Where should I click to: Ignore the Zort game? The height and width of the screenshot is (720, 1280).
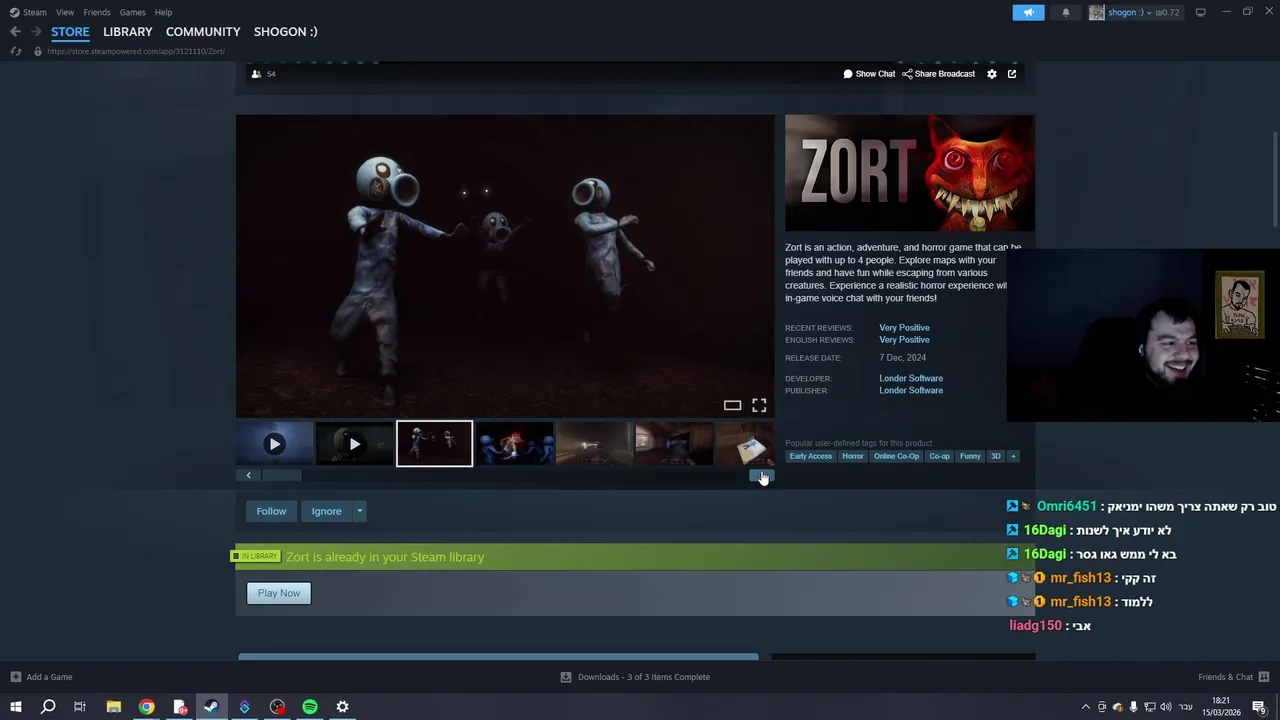[326, 511]
